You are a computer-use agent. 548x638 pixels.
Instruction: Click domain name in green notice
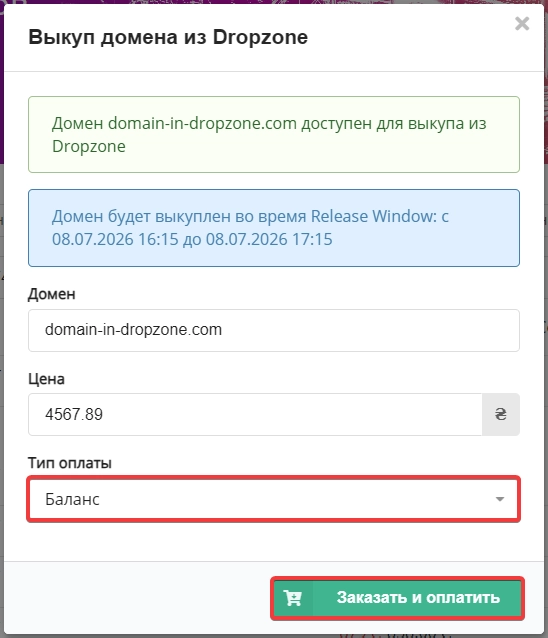[x=202, y=123]
